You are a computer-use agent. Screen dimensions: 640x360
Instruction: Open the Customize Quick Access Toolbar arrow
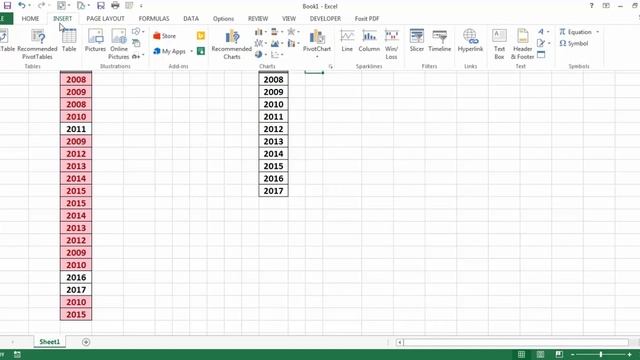(141, 6)
